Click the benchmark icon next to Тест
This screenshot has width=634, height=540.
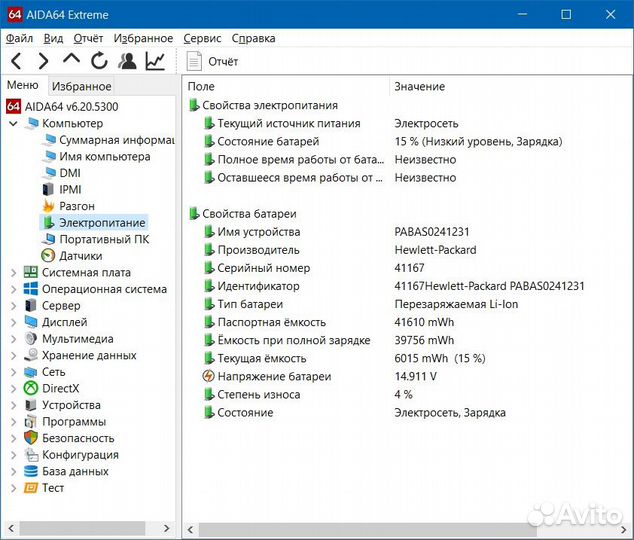[31, 488]
